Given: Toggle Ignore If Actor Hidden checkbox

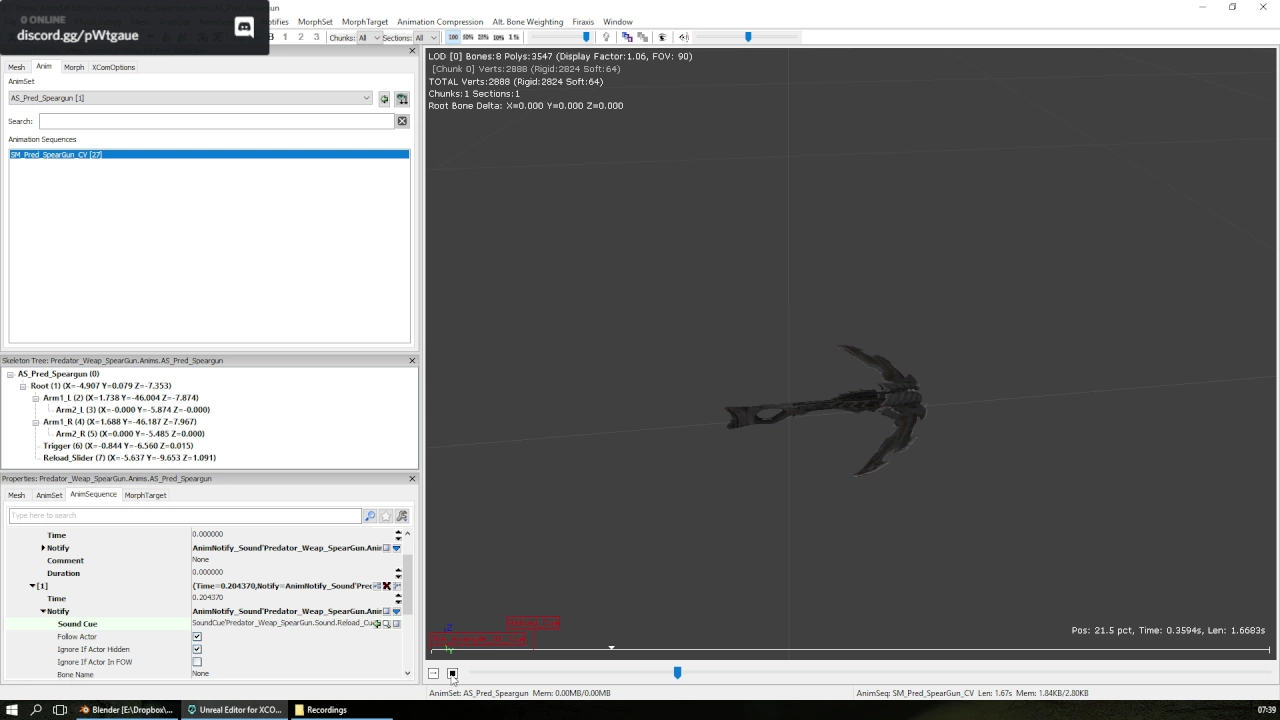Looking at the screenshot, I should [197, 649].
